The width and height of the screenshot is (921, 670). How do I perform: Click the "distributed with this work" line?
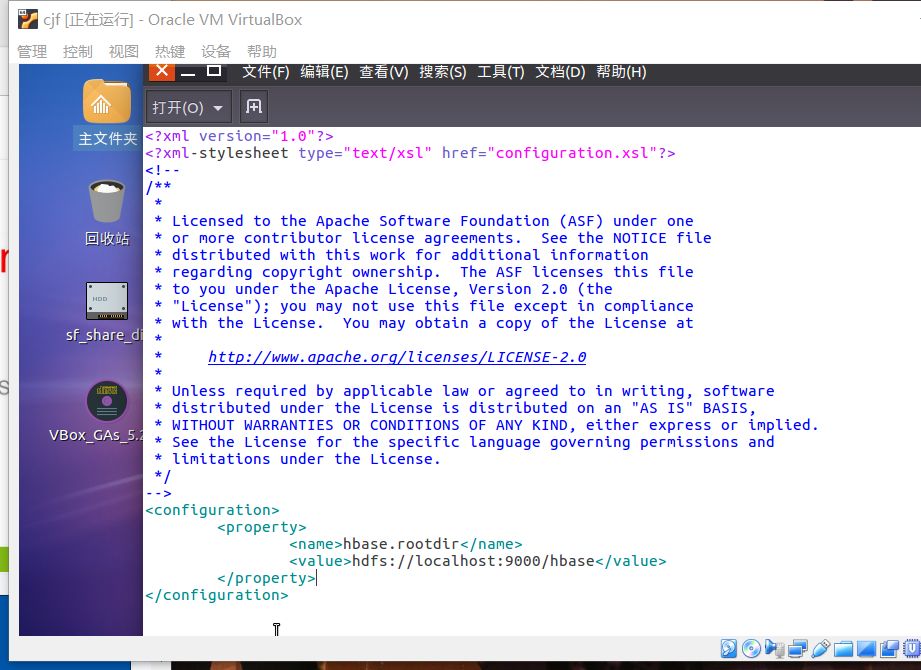pyautogui.click(x=401, y=255)
